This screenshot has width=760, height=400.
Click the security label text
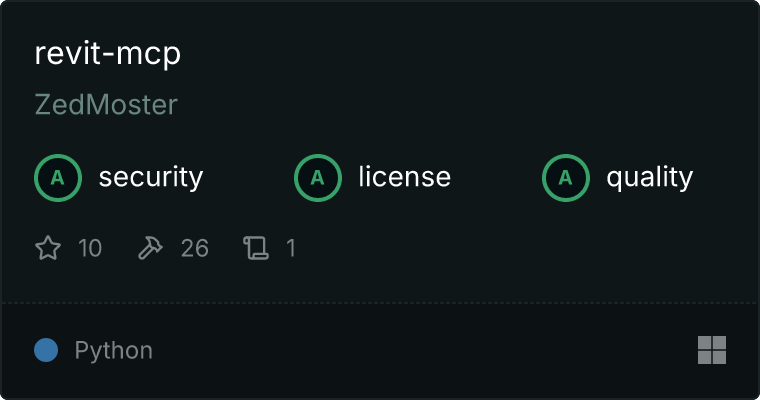tap(151, 177)
